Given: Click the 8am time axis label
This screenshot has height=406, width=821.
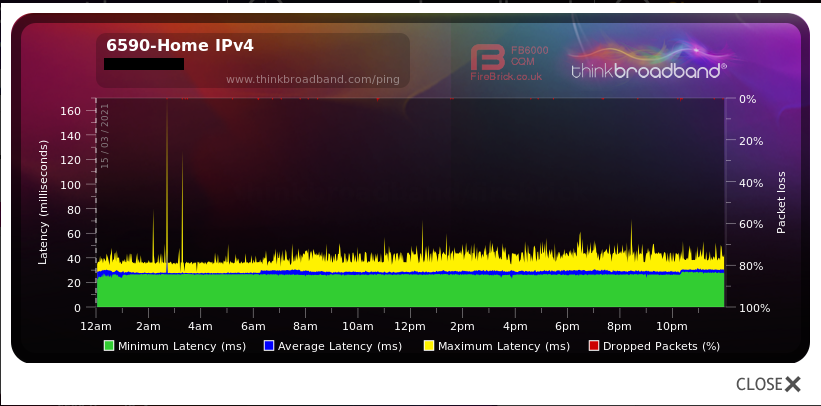Looking at the screenshot, I should coord(305,326).
